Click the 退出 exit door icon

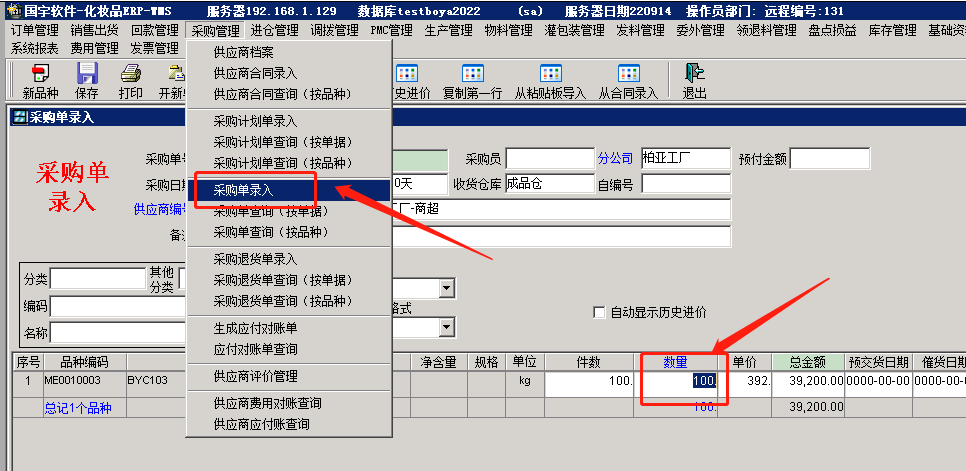(694, 73)
